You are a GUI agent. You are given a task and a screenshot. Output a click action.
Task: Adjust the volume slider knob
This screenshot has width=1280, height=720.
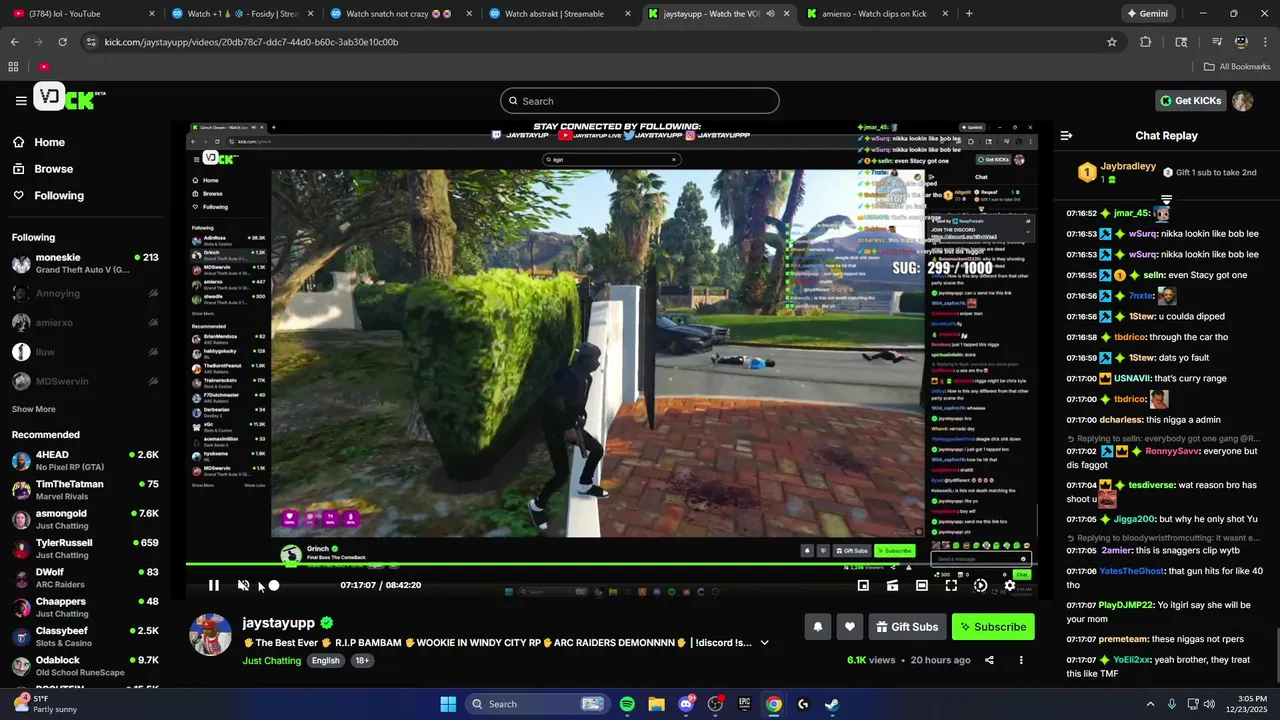point(274,585)
